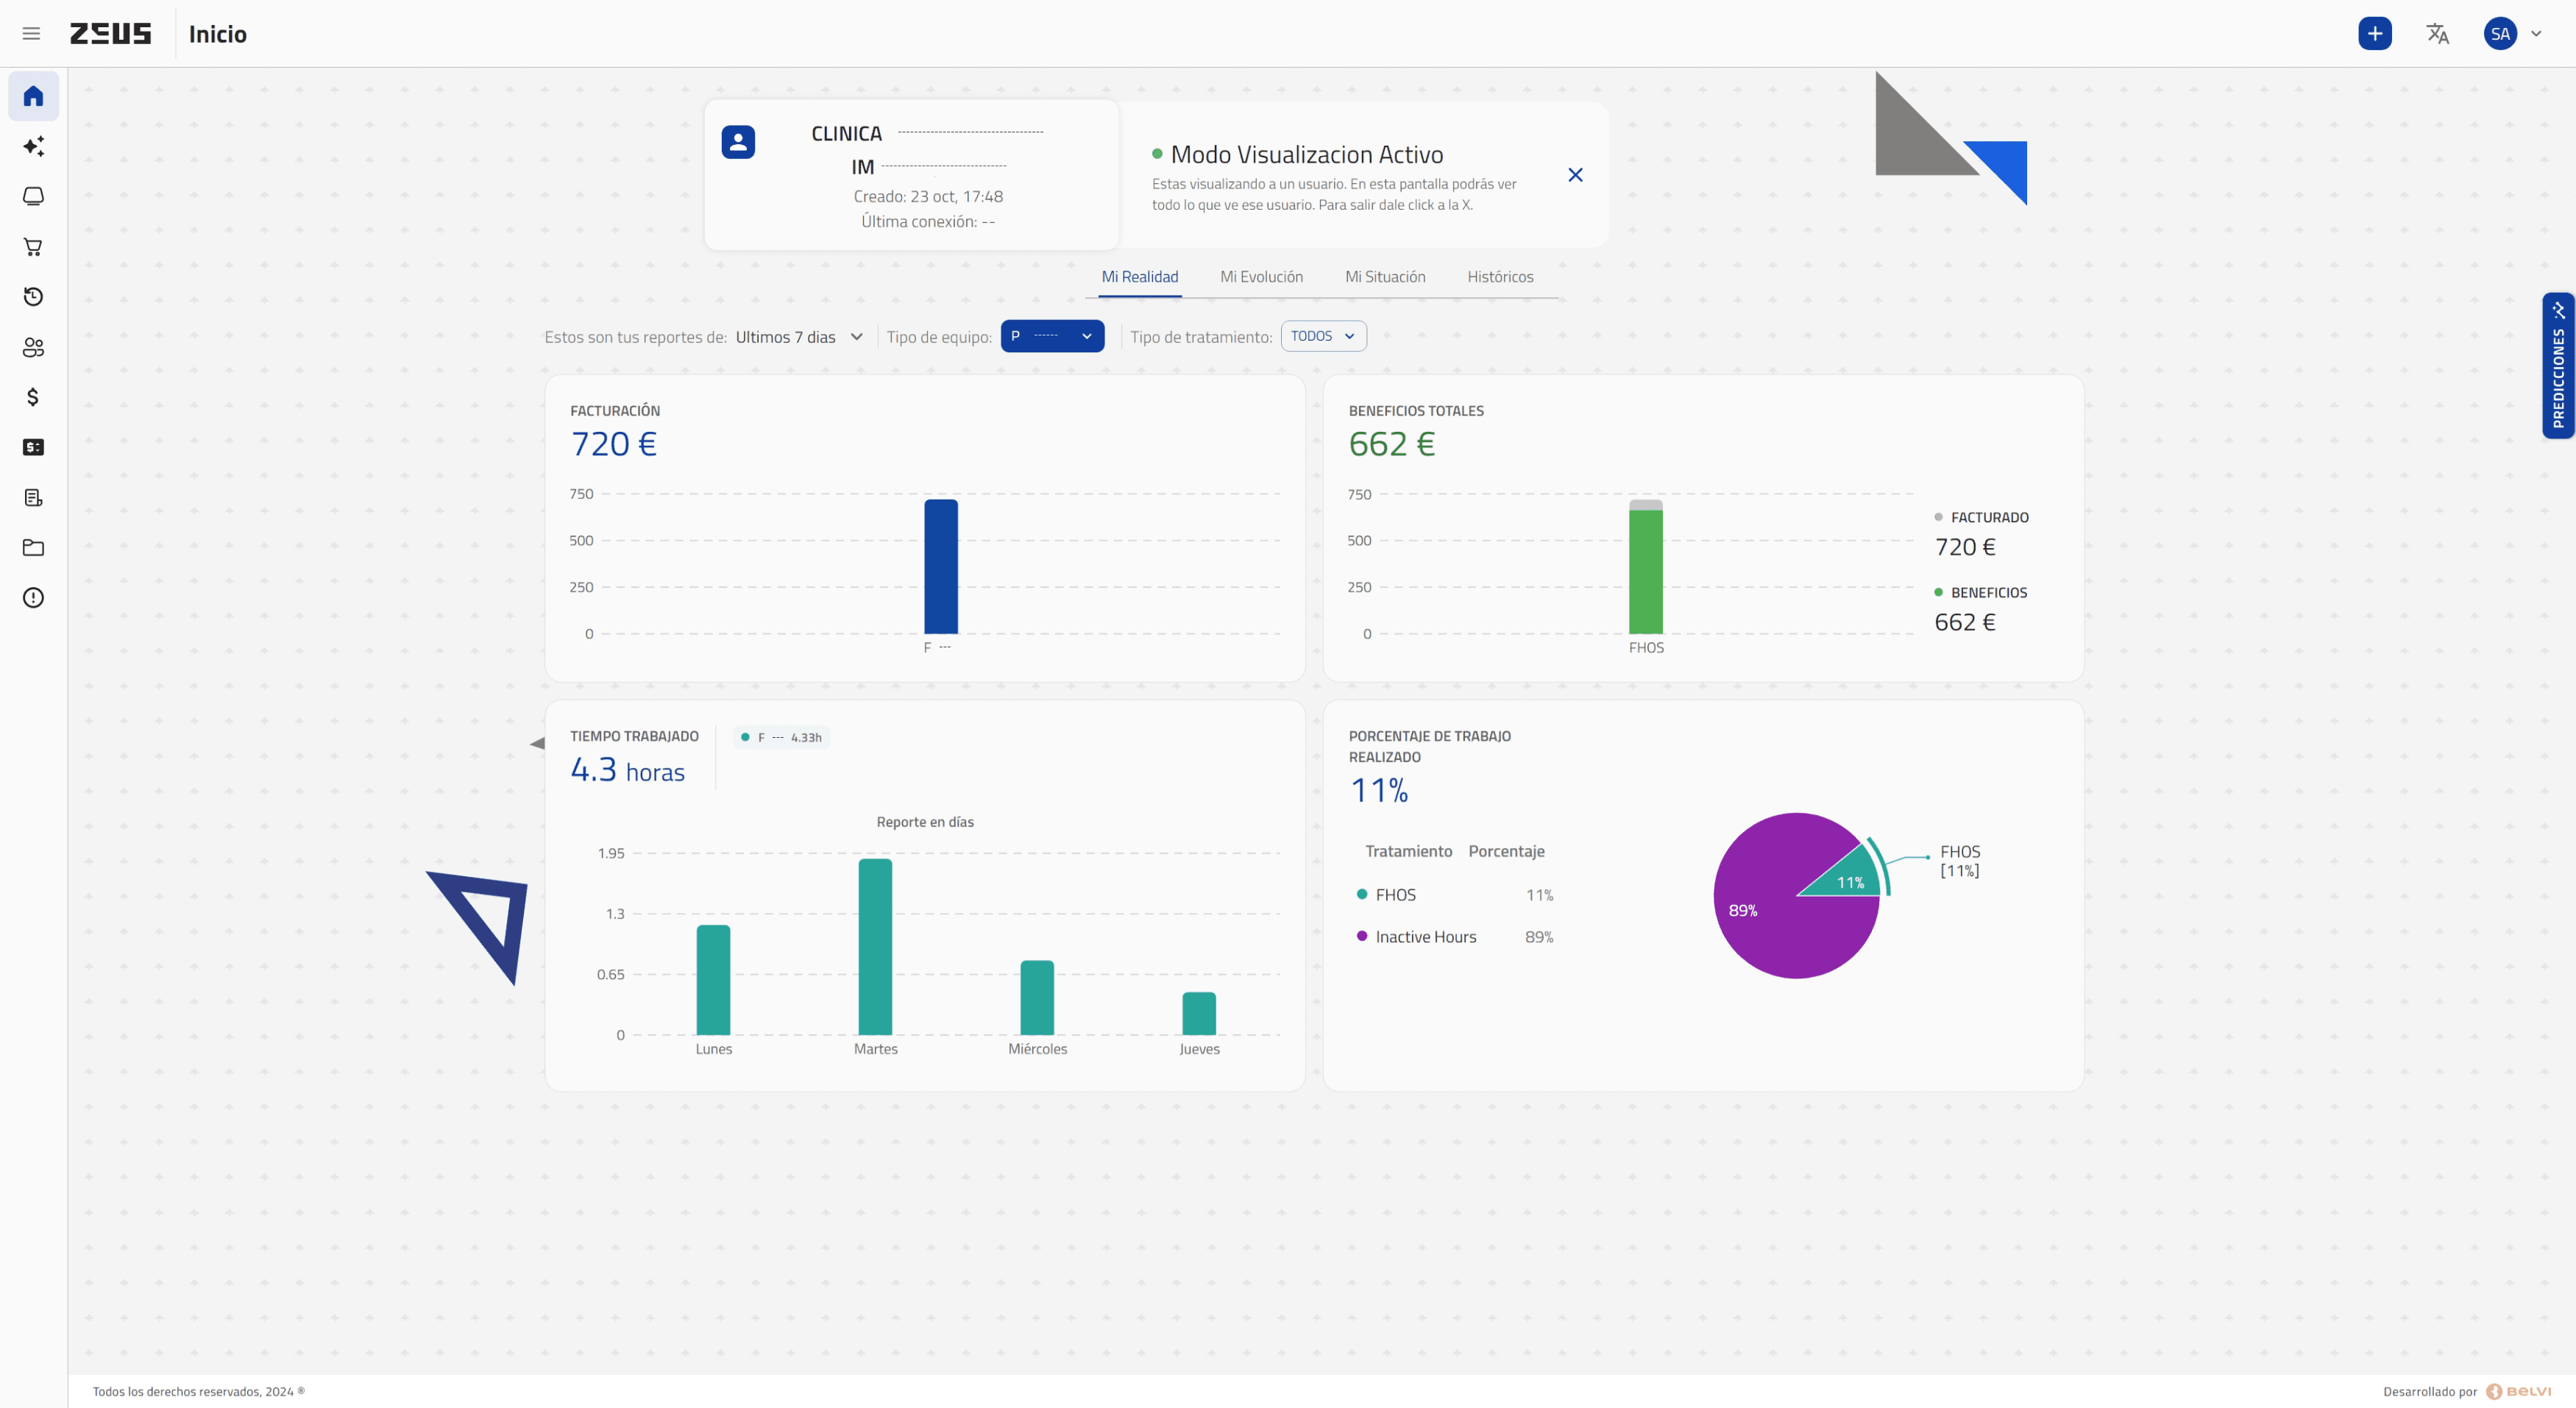Open the shopping cart section
2576x1408 pixels.
33,246
